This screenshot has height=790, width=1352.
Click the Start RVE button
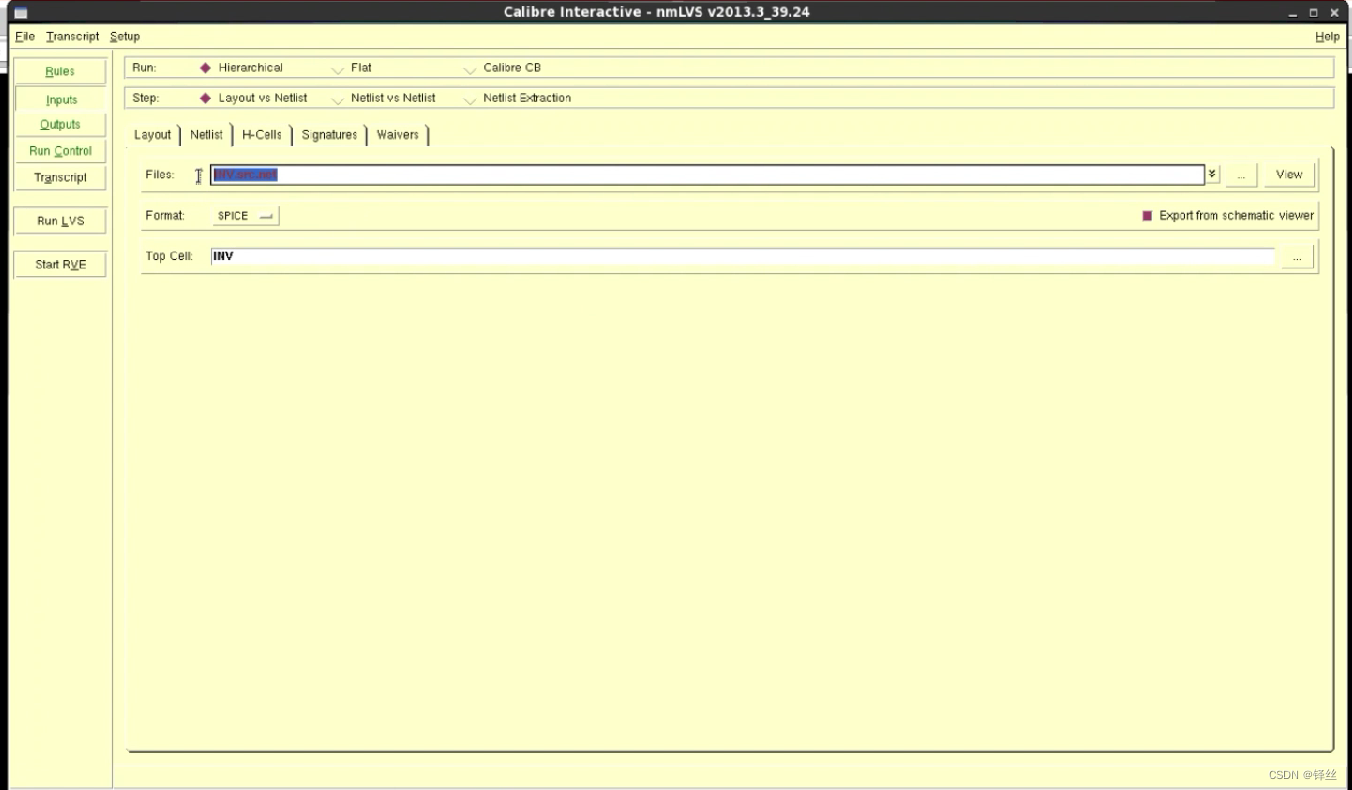[60, 265]
